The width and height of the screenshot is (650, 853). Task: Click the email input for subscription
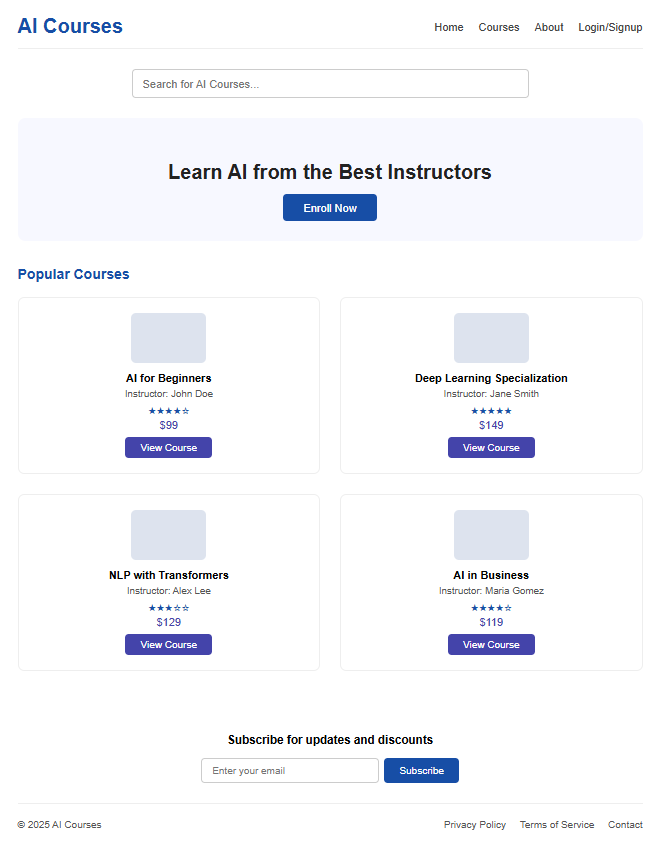tap(290, 771)
